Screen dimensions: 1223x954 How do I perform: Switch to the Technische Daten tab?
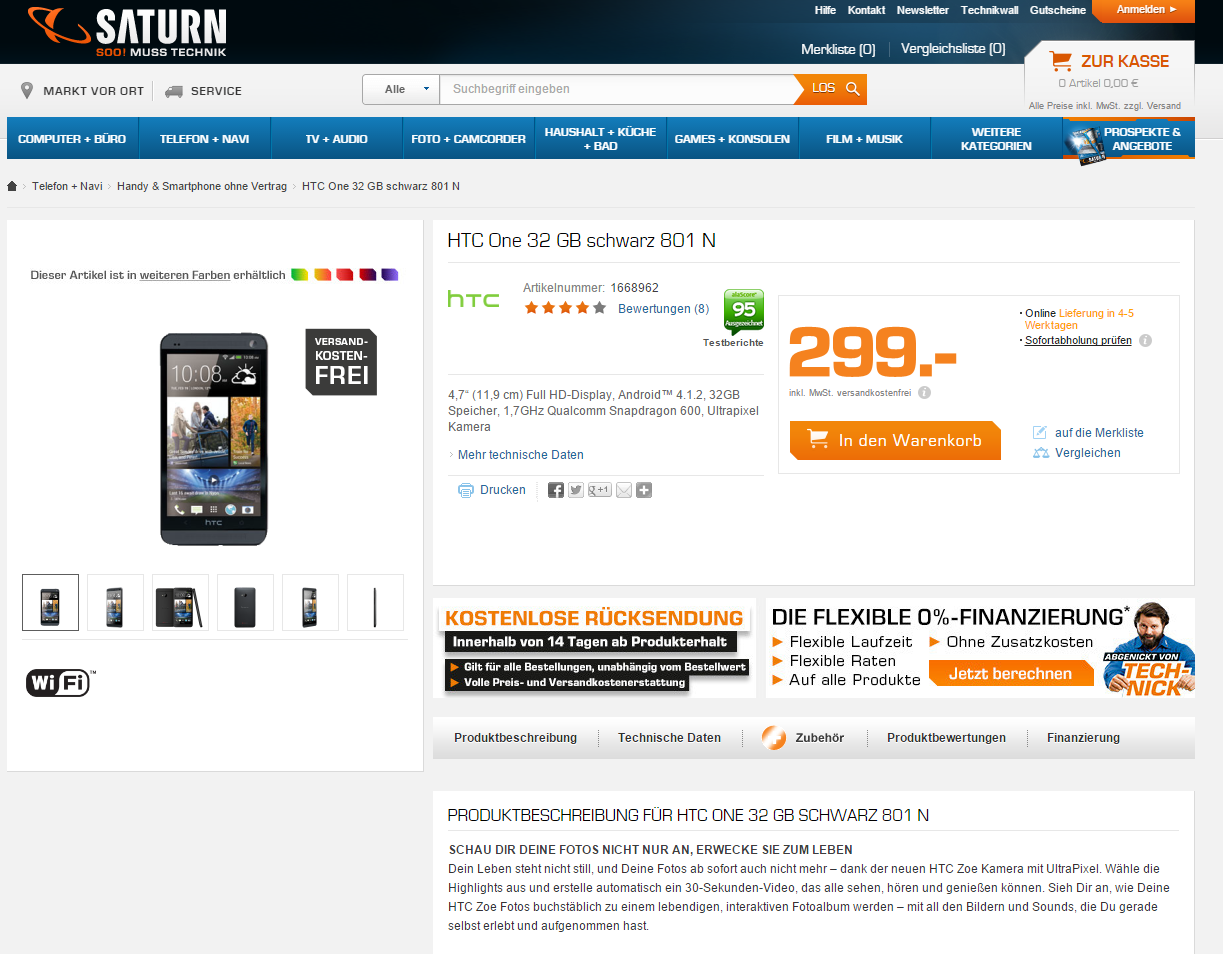click(669, 738)
